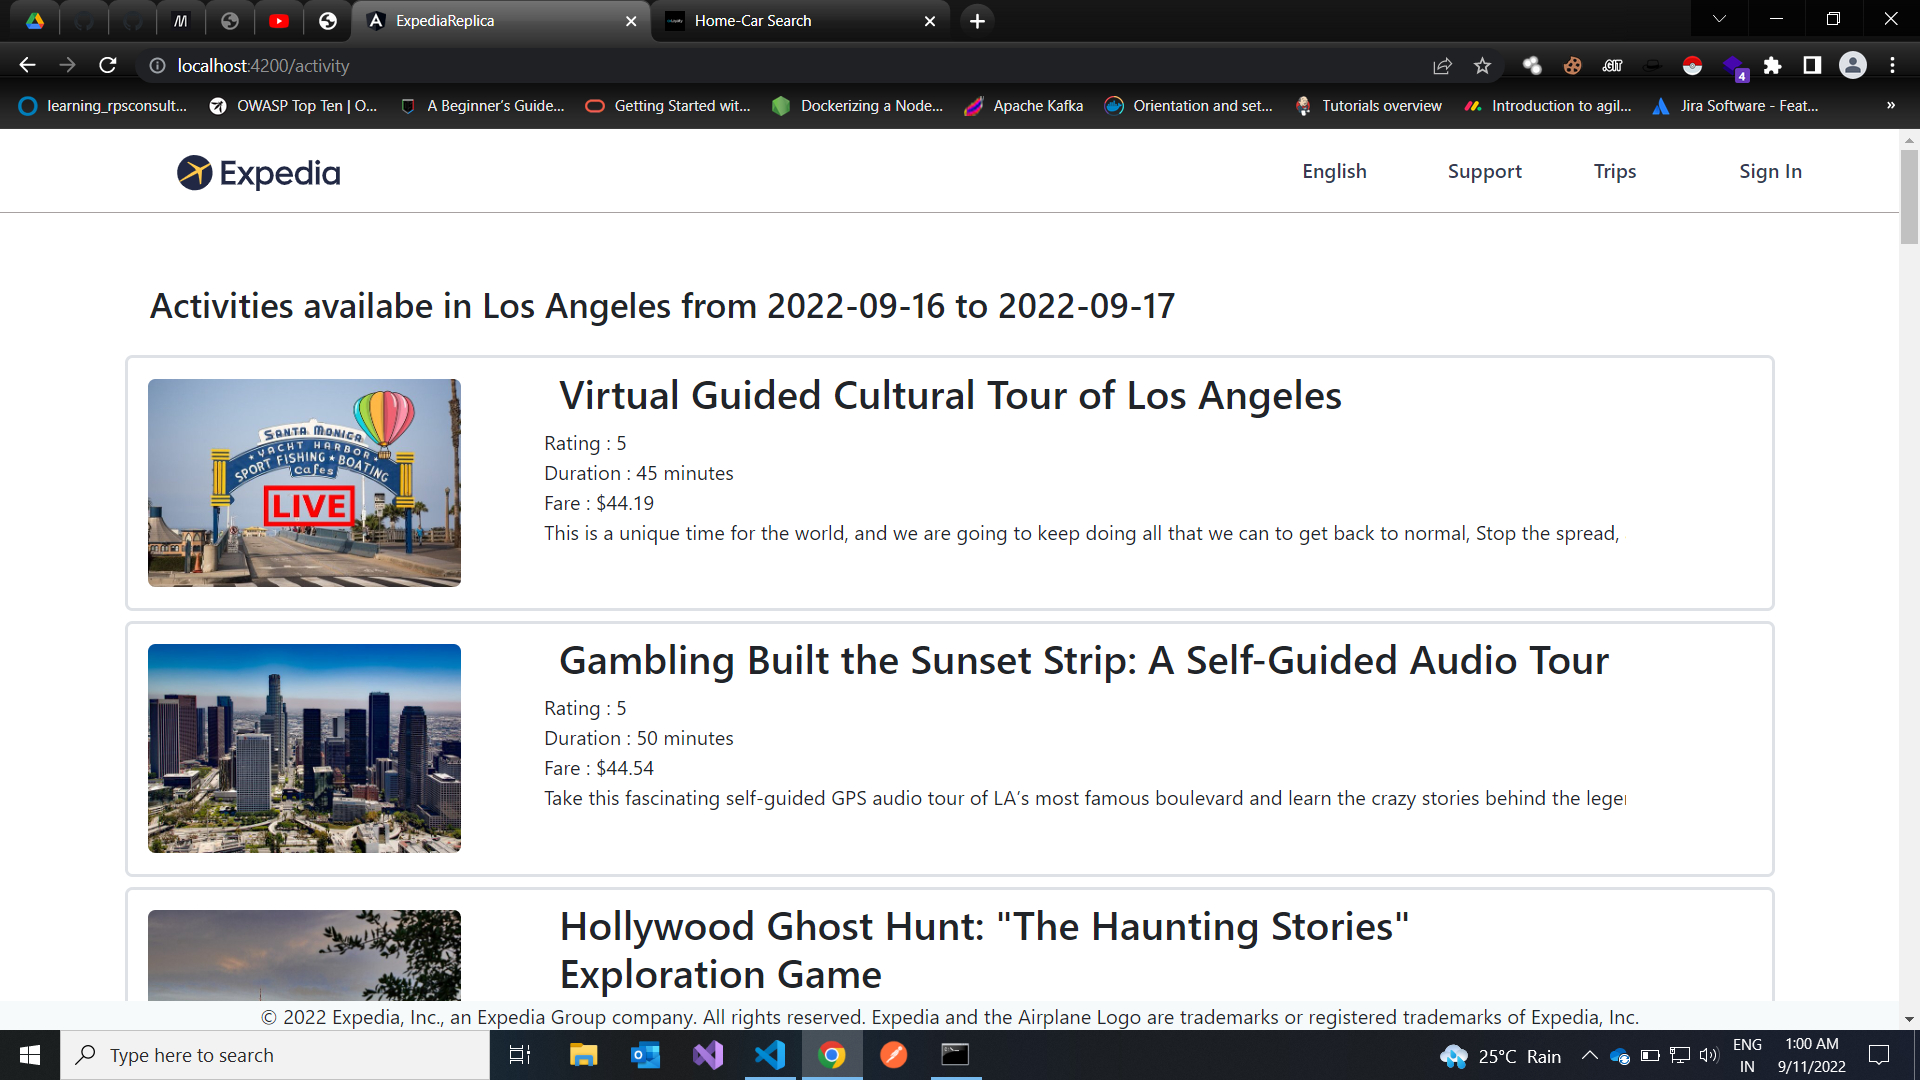
Task: Open the Support link in header
Action: [1484, 171]
